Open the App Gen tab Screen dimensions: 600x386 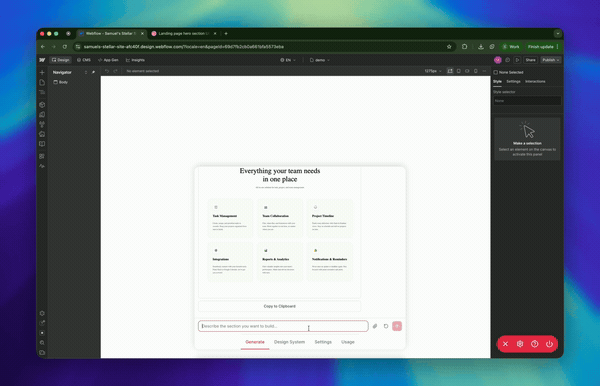(108, 60)
